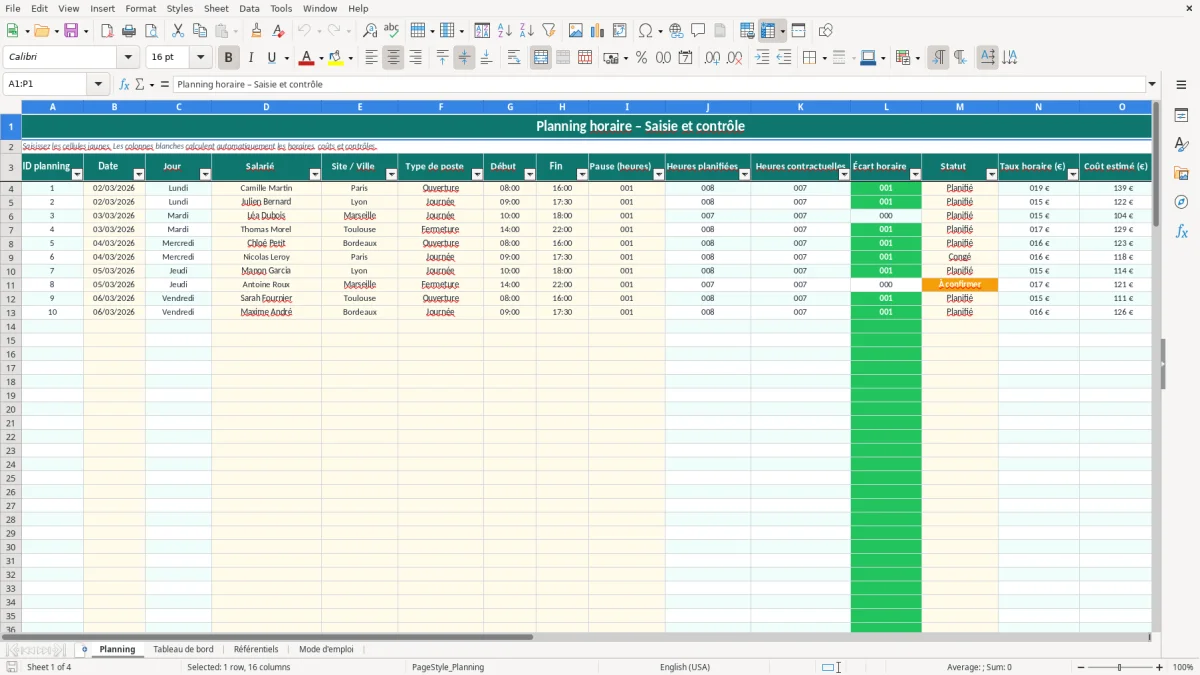This screenshot has height=675, width=1200.
Task: Toggle Wrap Text button
Action: pyautogui.click(x=514, y=58)
